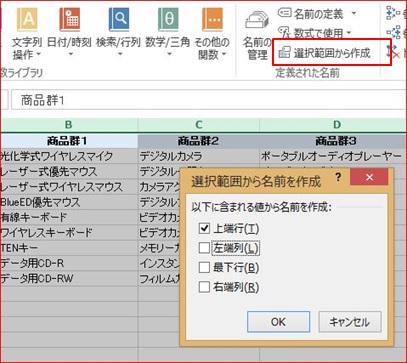Screen dimensions: 407x363
Task: Select cell ポータブルオーディオプレーヤー
Action: 333,156
